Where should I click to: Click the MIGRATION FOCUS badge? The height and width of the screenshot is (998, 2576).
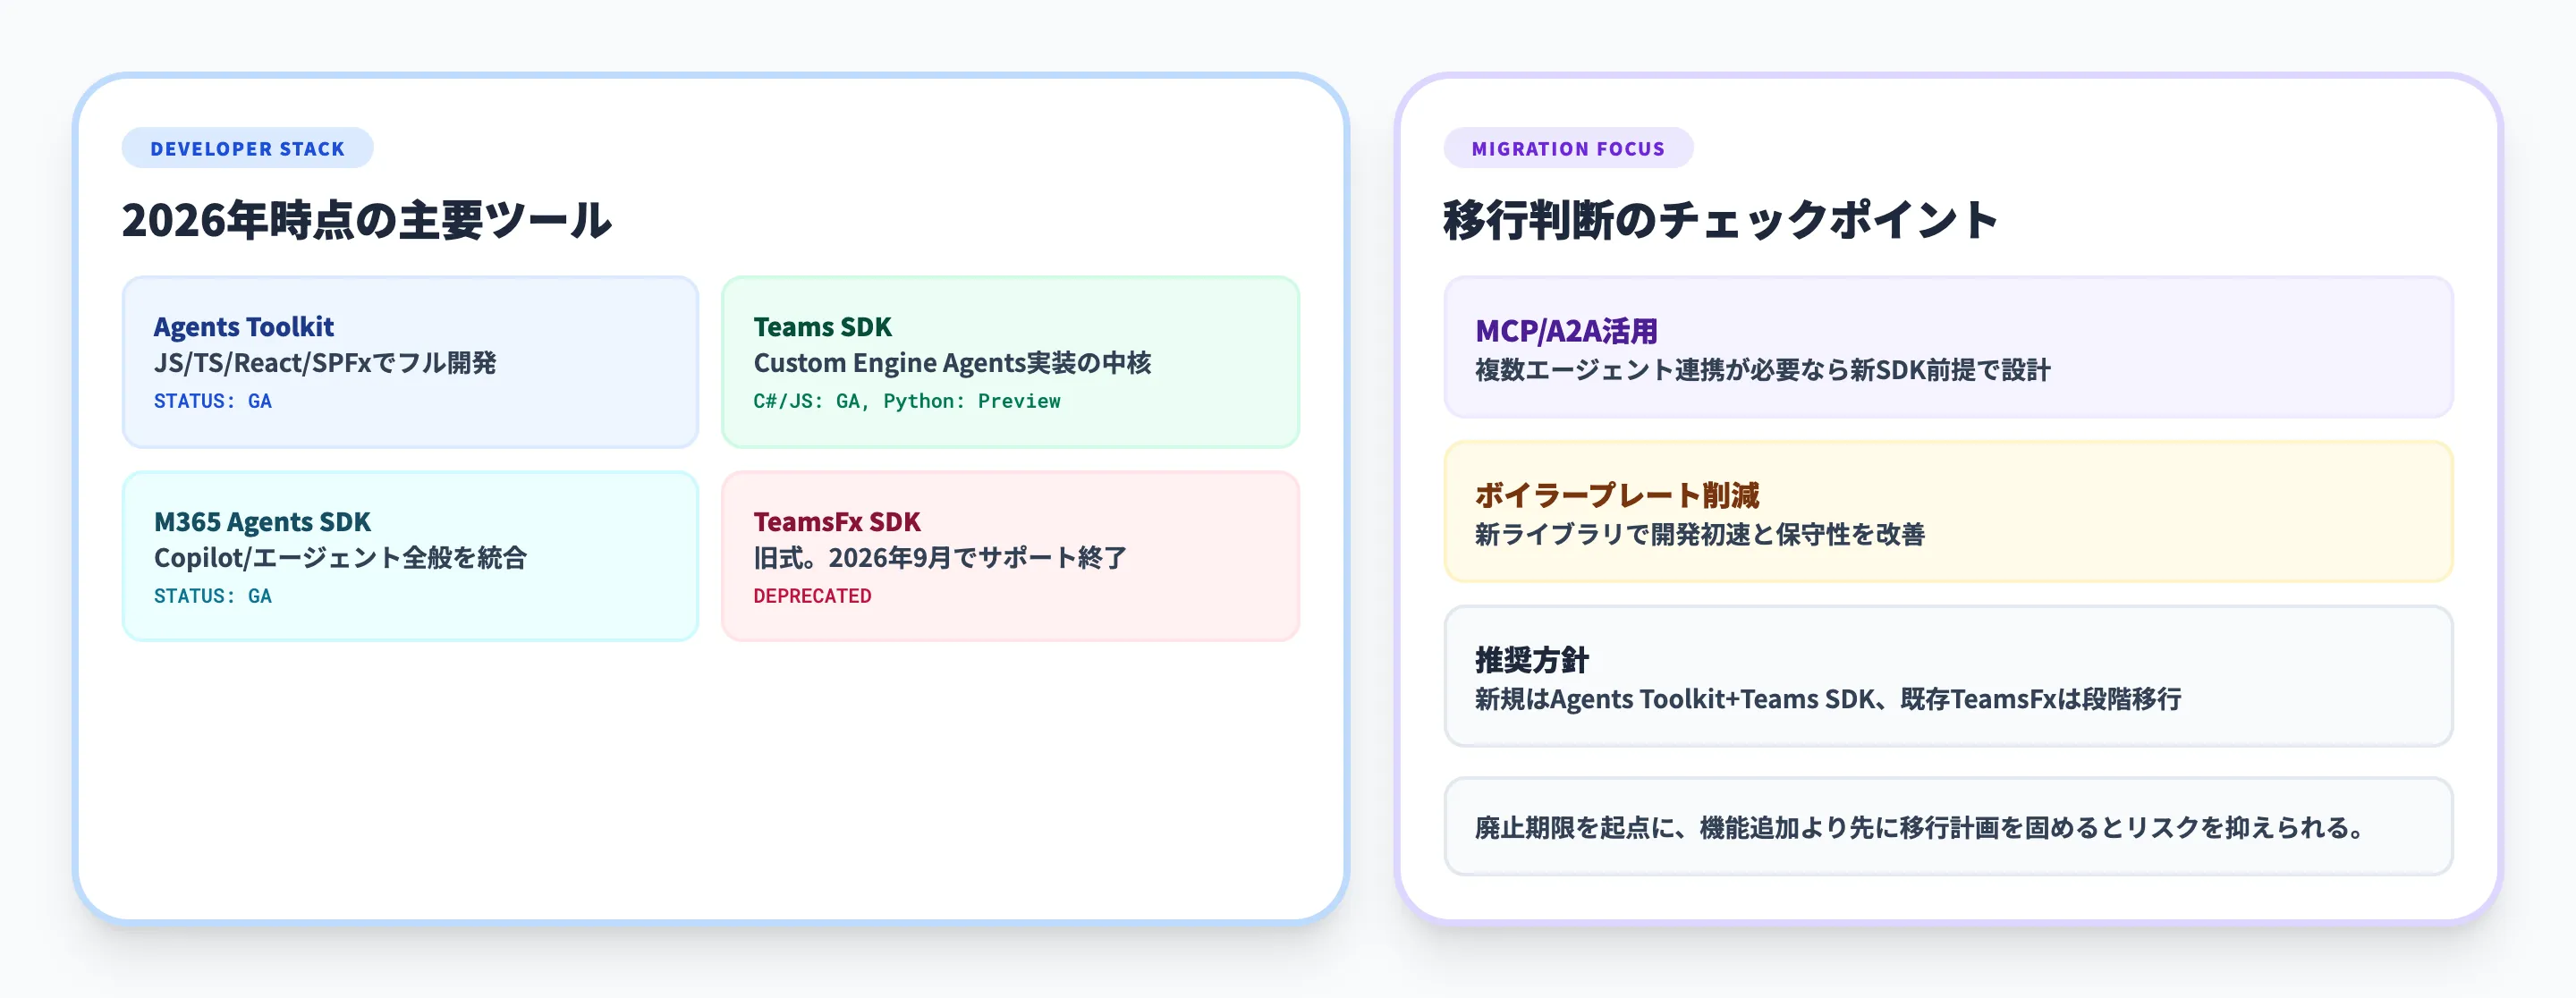point(1568,148)
